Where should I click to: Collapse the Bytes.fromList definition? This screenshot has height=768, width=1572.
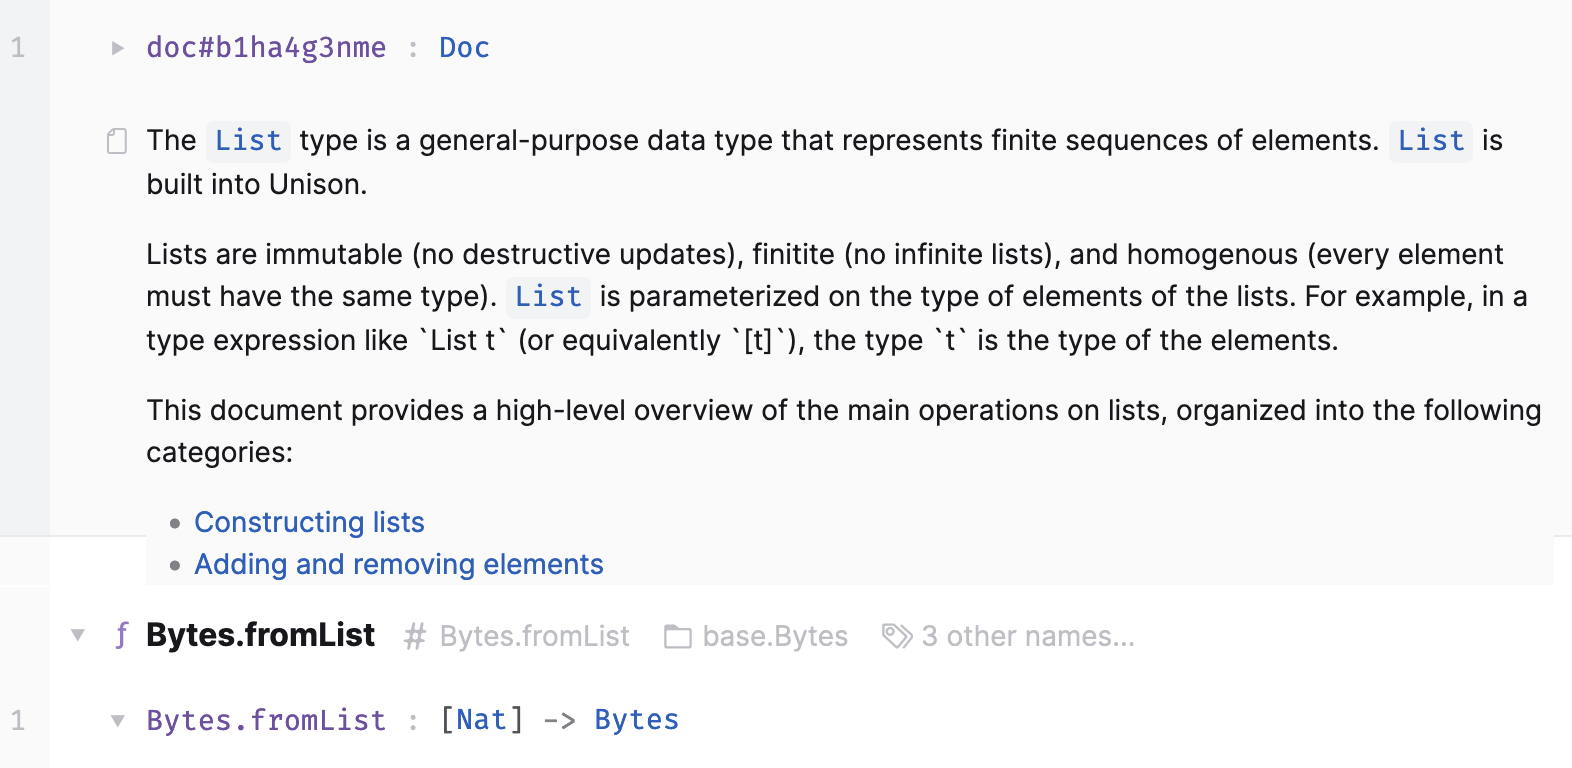coord(78,636)
